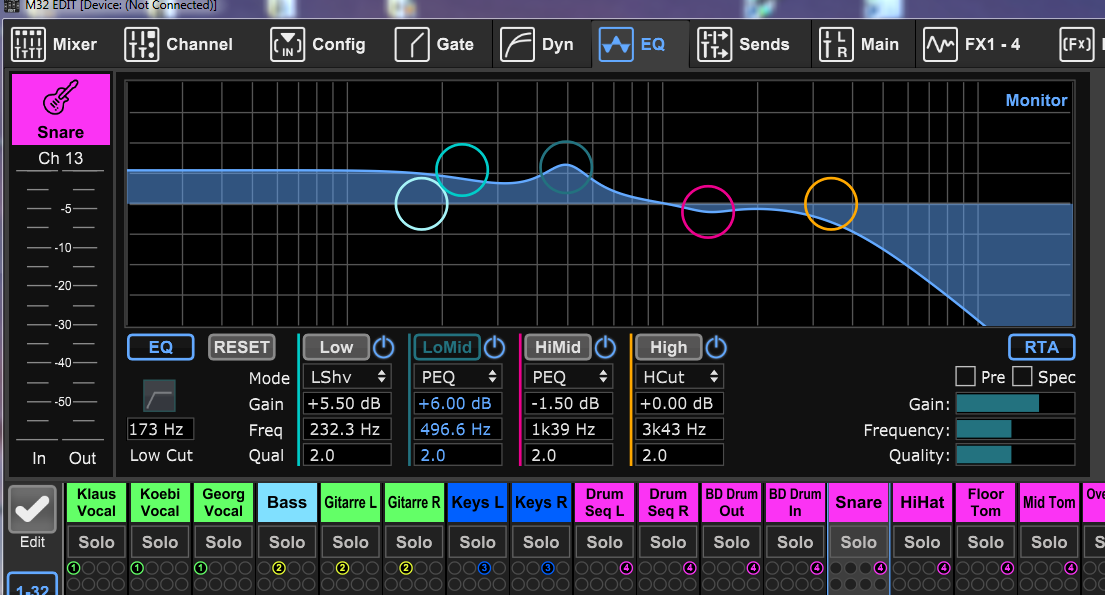1105x595 pixels.
Task: Click the Channel faders icon
Action: (x=142, y=44)
